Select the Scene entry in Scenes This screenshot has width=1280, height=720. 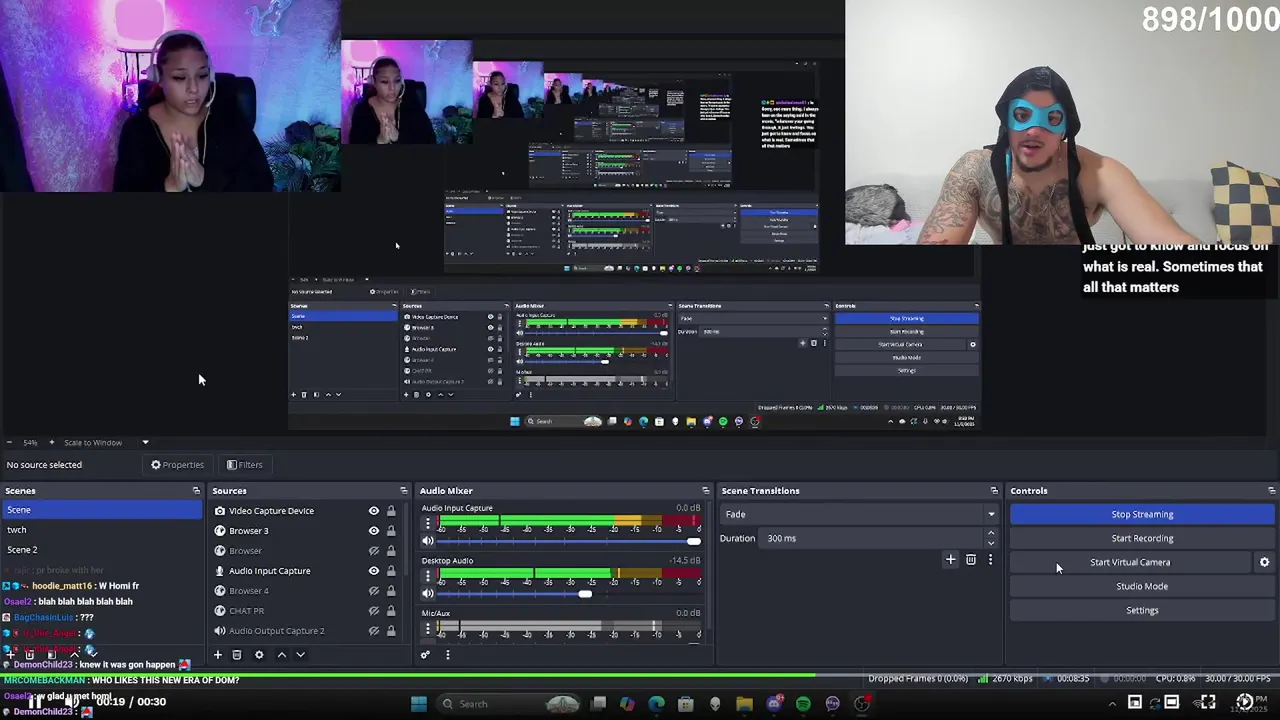(x=101, y=510)
